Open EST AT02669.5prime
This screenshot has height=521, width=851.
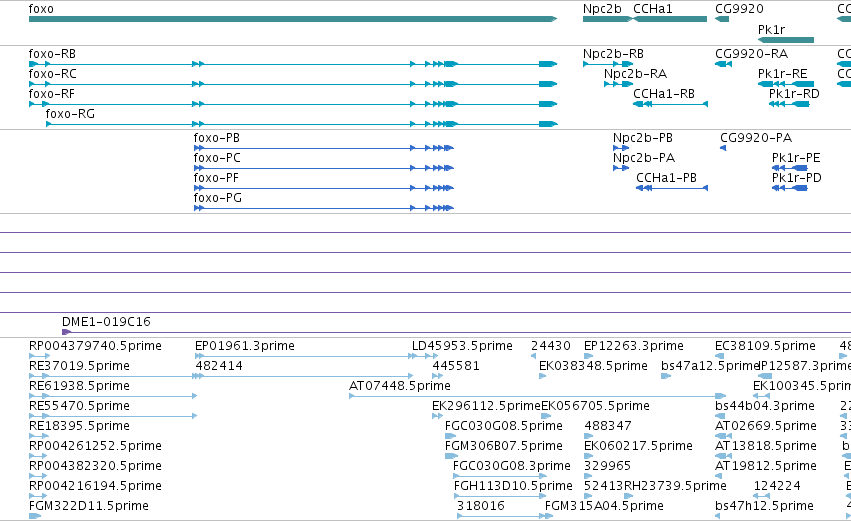click(x=766, y=426)
